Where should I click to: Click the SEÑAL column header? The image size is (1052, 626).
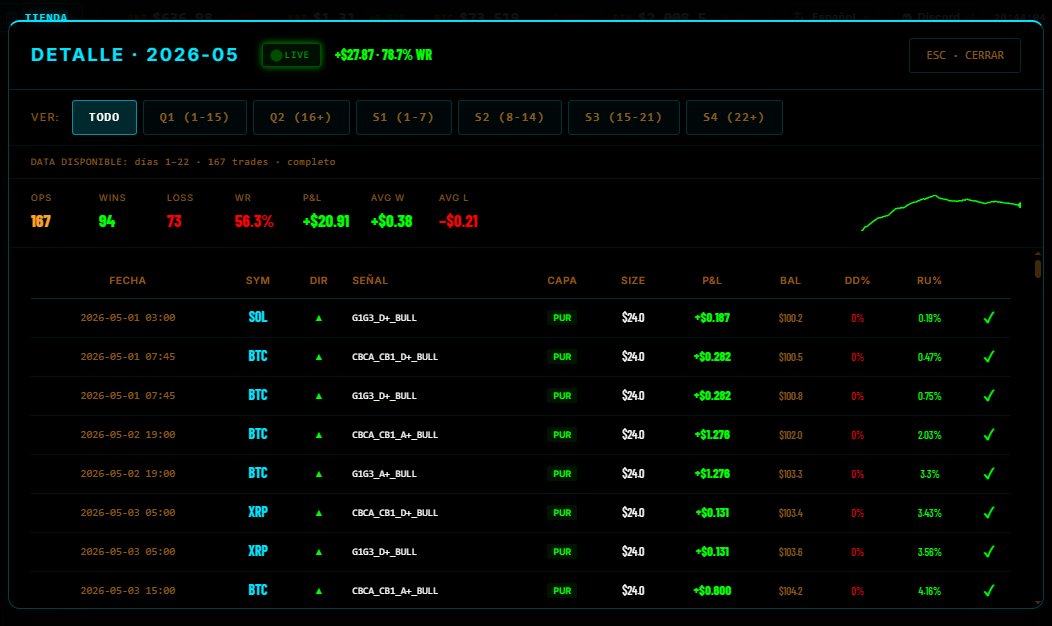[370, 280]
